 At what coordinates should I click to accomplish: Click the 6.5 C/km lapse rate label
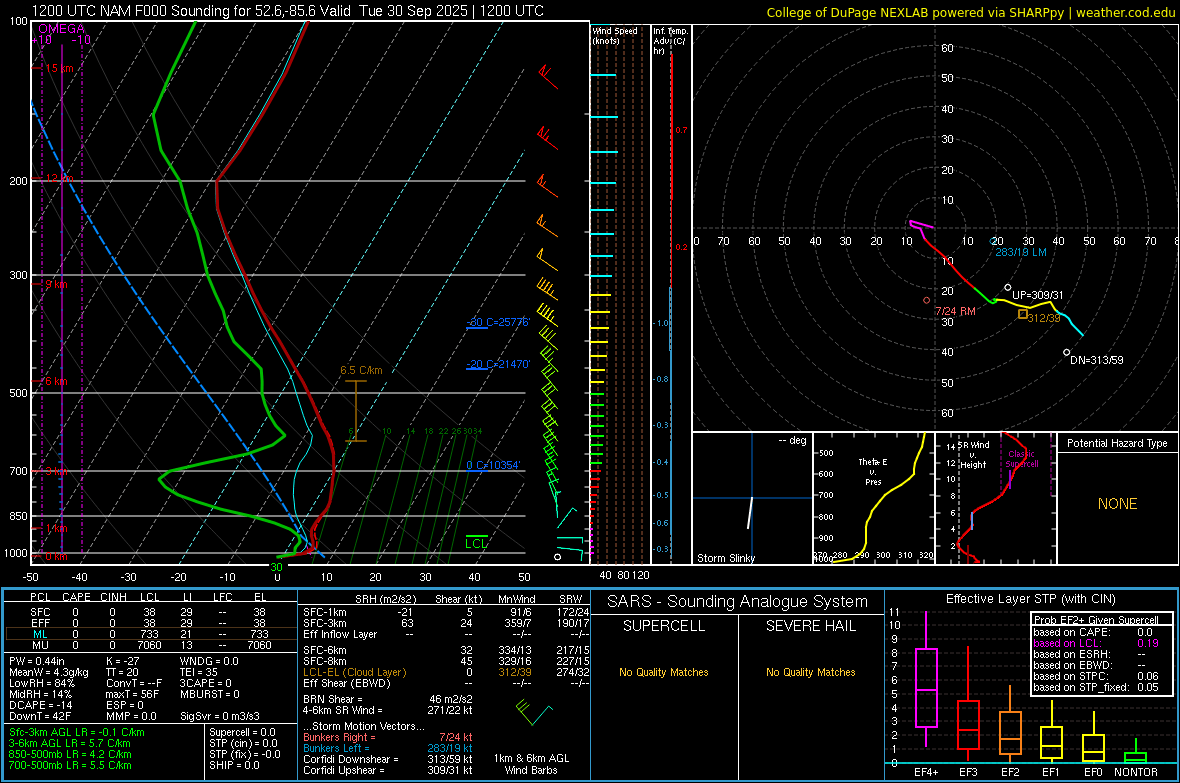361,370
